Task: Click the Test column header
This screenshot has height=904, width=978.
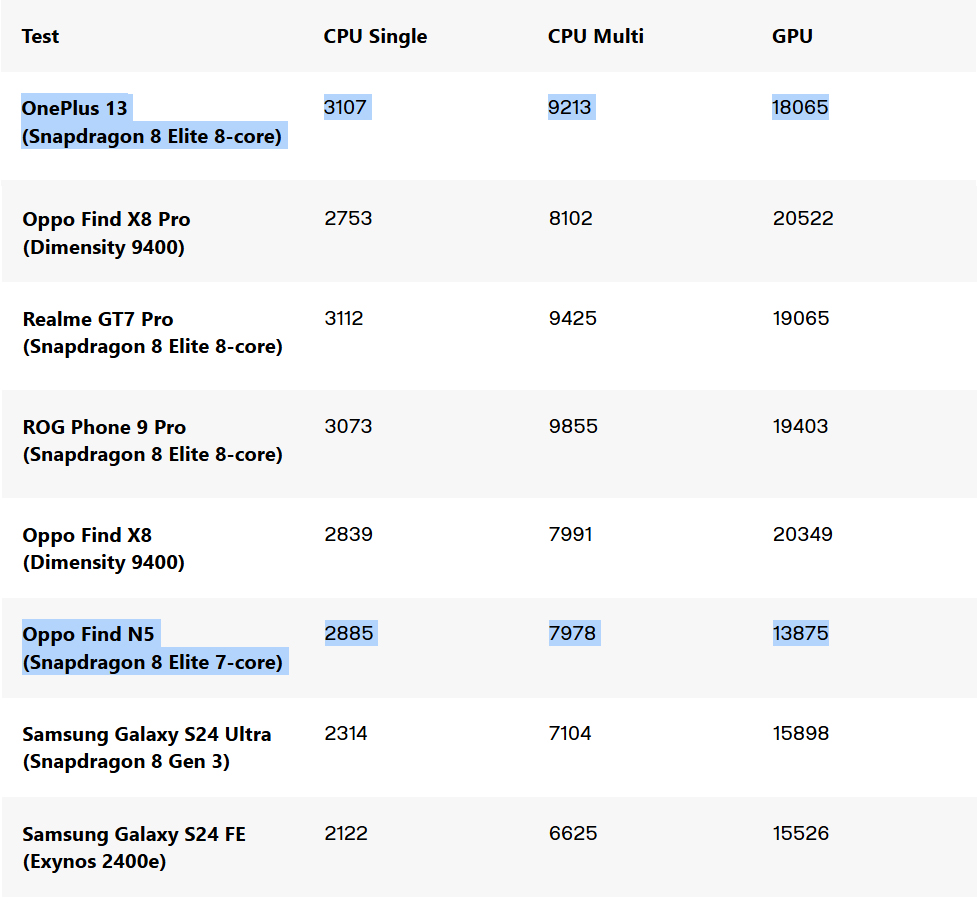Action: coord(41,36)
